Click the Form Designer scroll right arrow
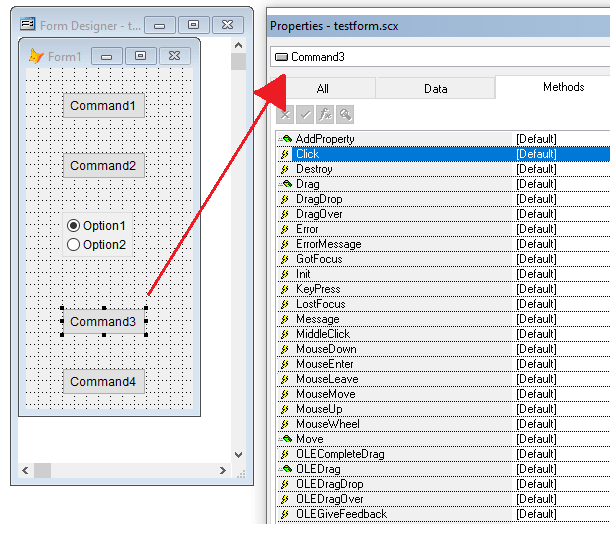The width and height of the screenshot is (610, 544). pyautogui.click(x=223, y=470)
